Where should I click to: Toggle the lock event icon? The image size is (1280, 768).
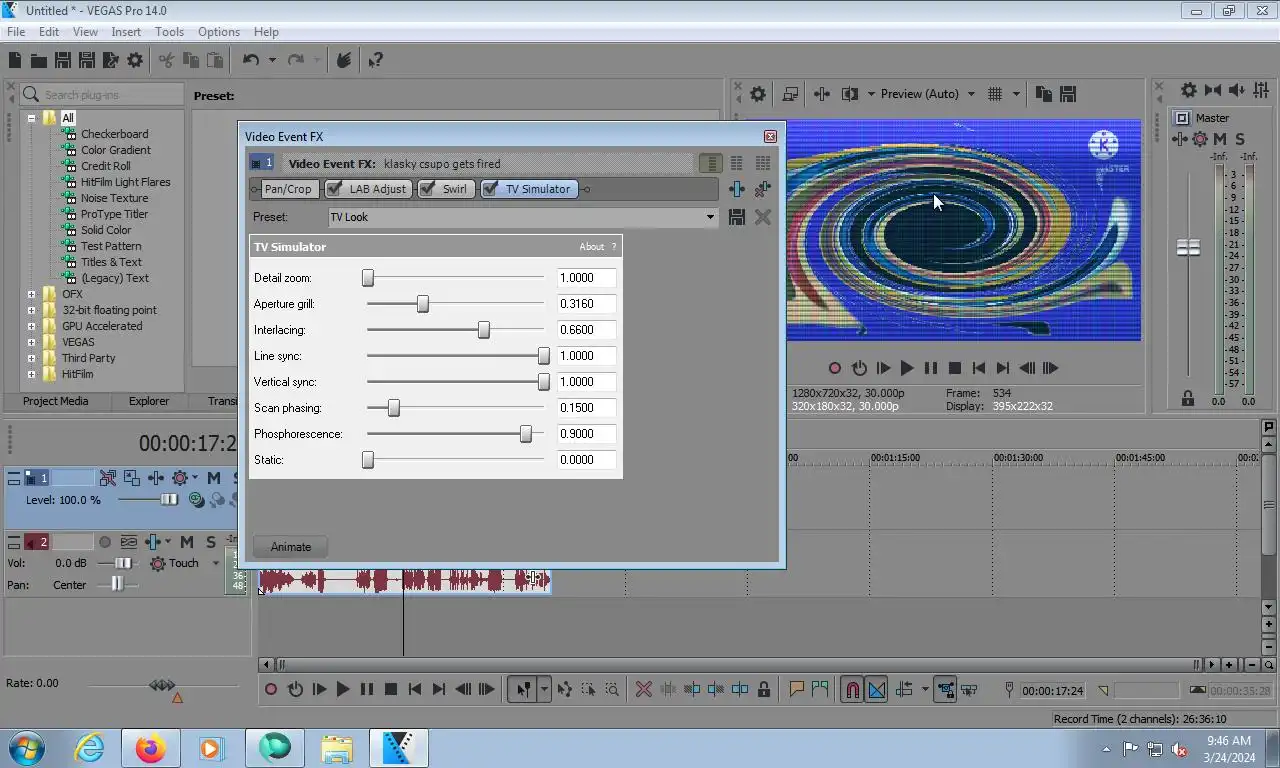coord(764,689)
